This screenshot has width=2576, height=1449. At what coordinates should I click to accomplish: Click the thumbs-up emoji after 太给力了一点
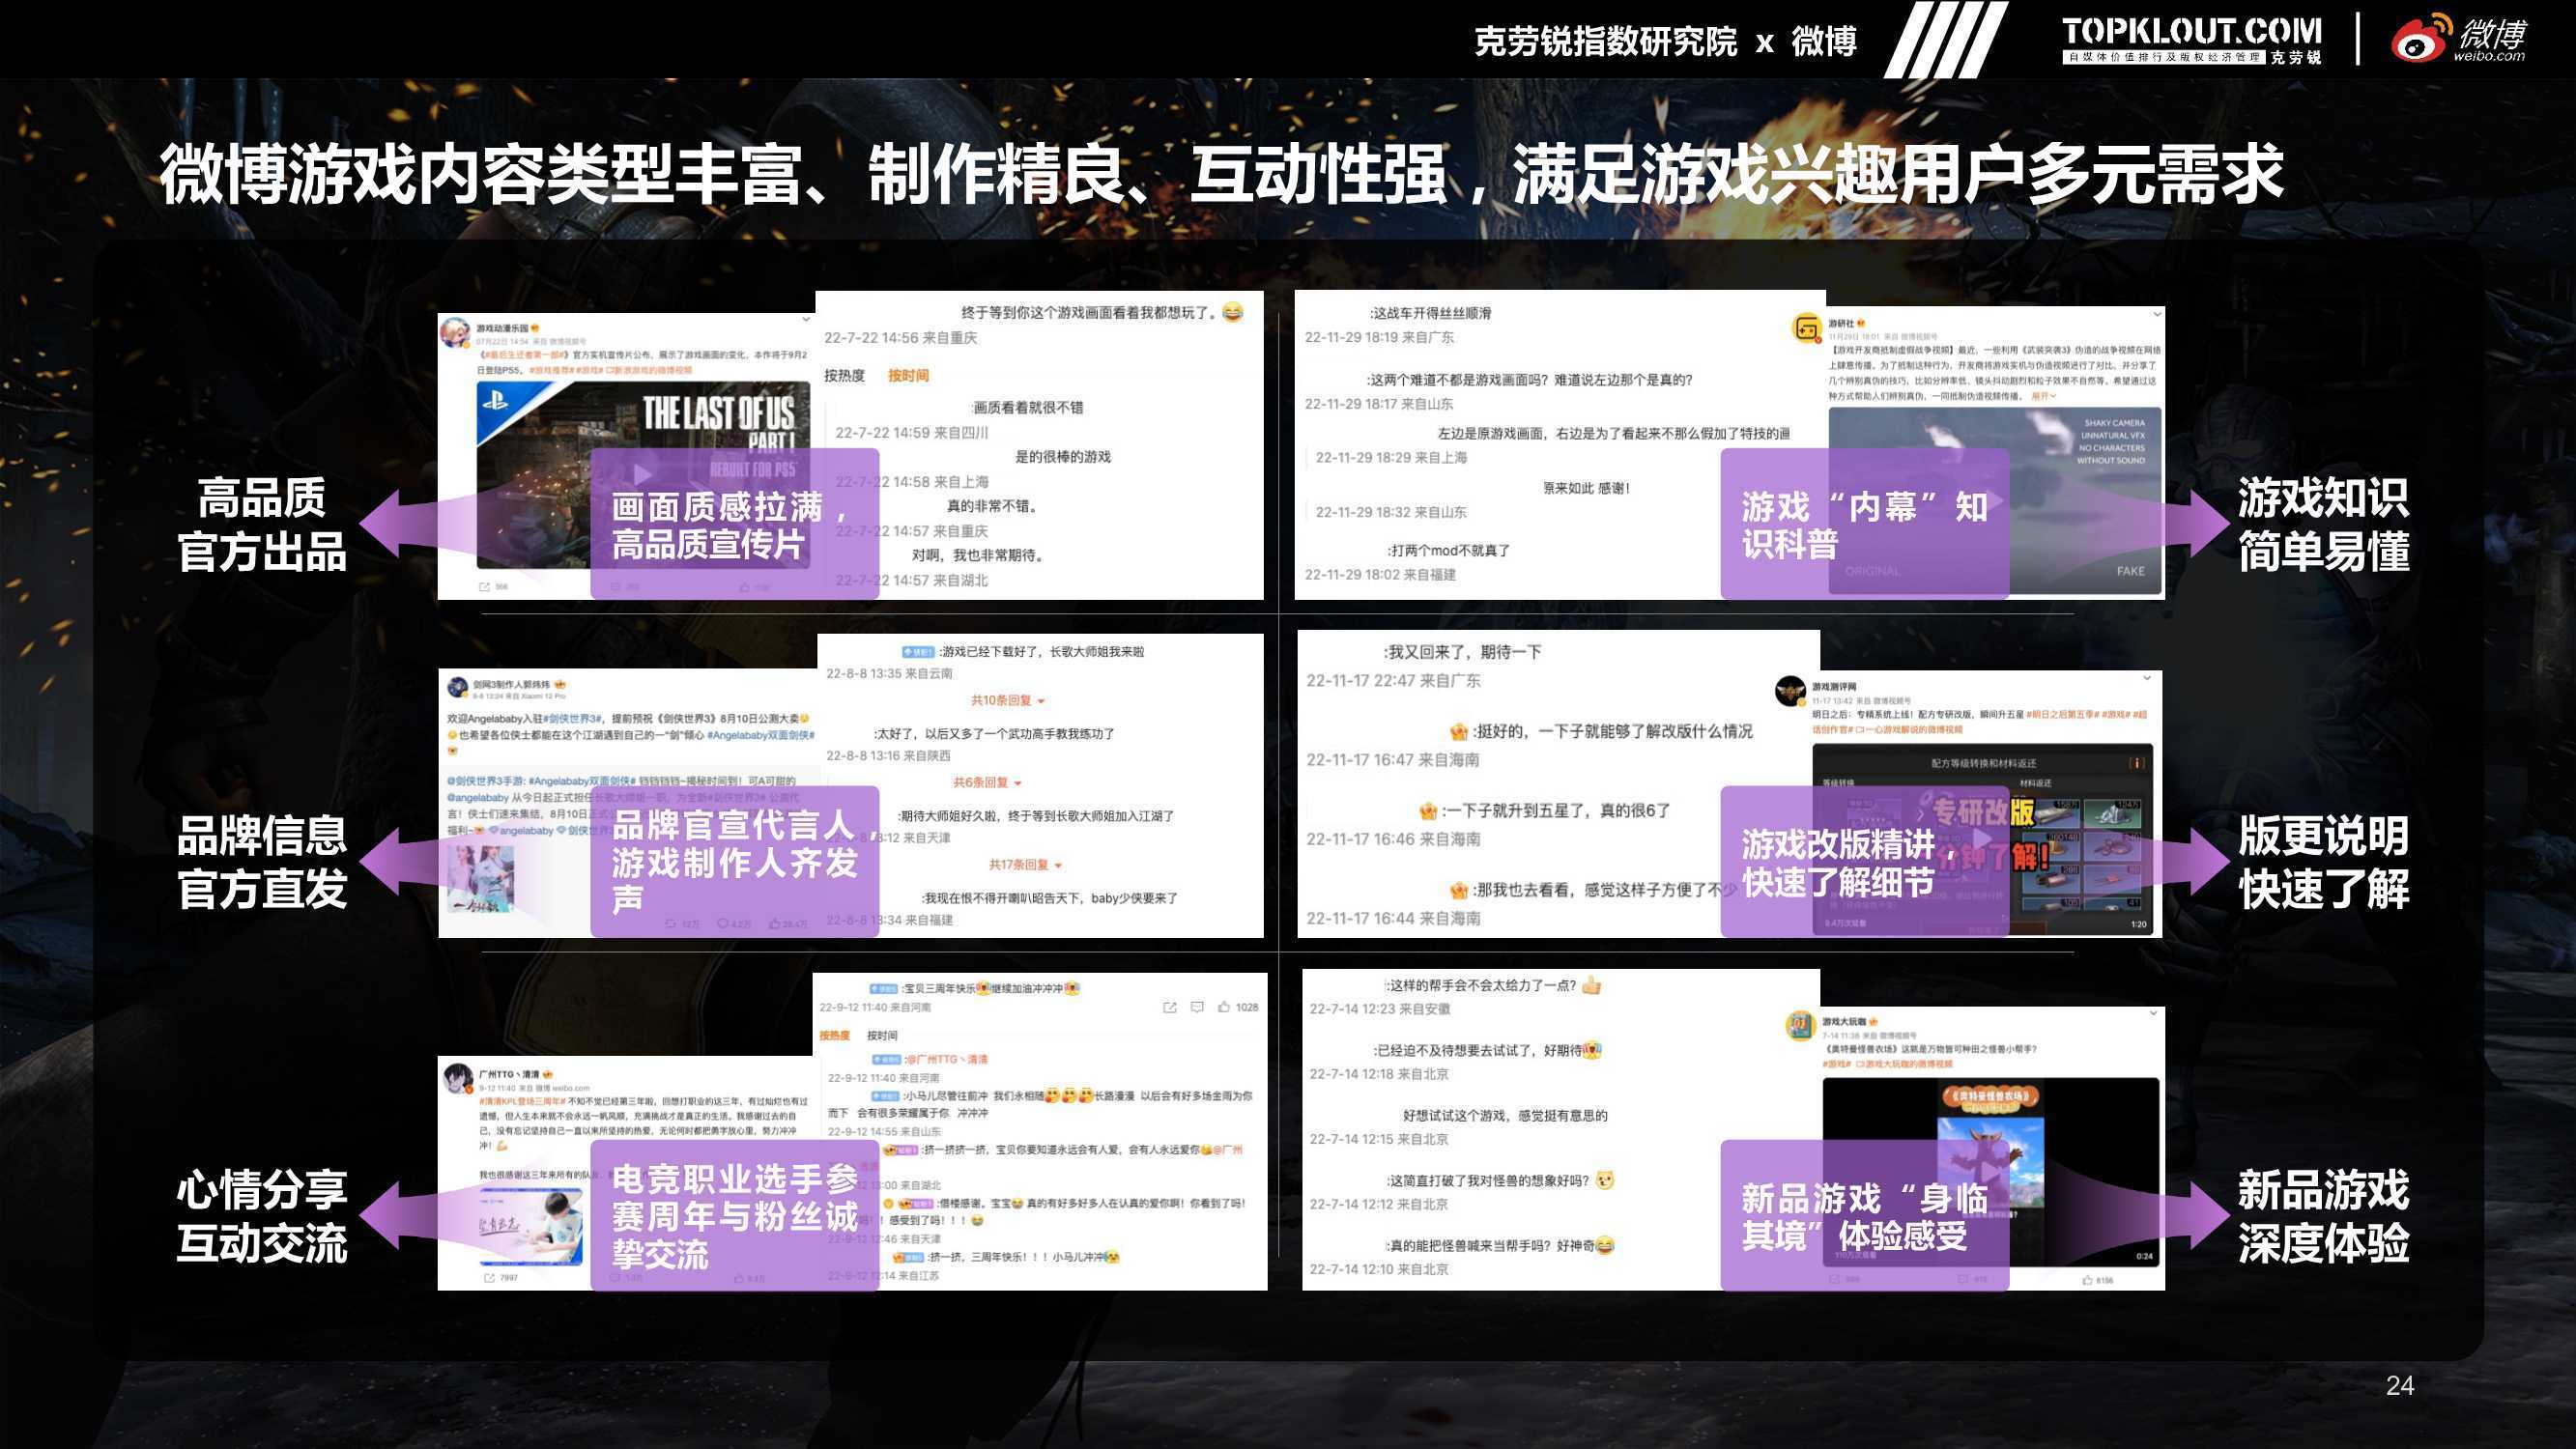(x=1591, y=985)
